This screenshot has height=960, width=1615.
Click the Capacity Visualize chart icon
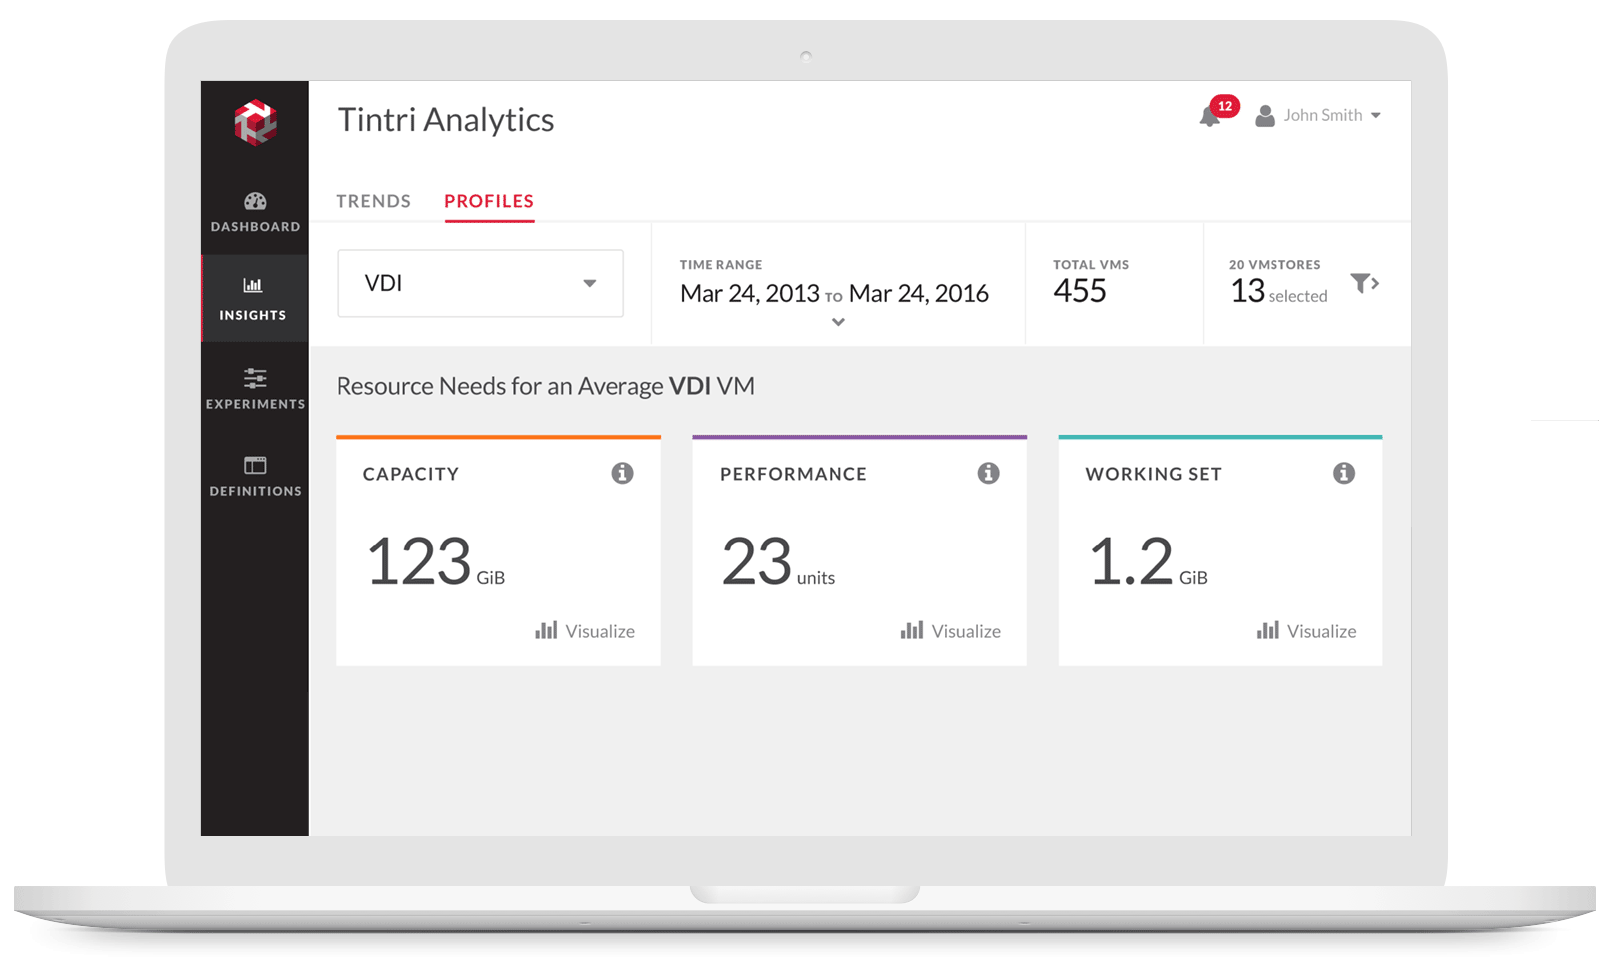click(546, 630)
